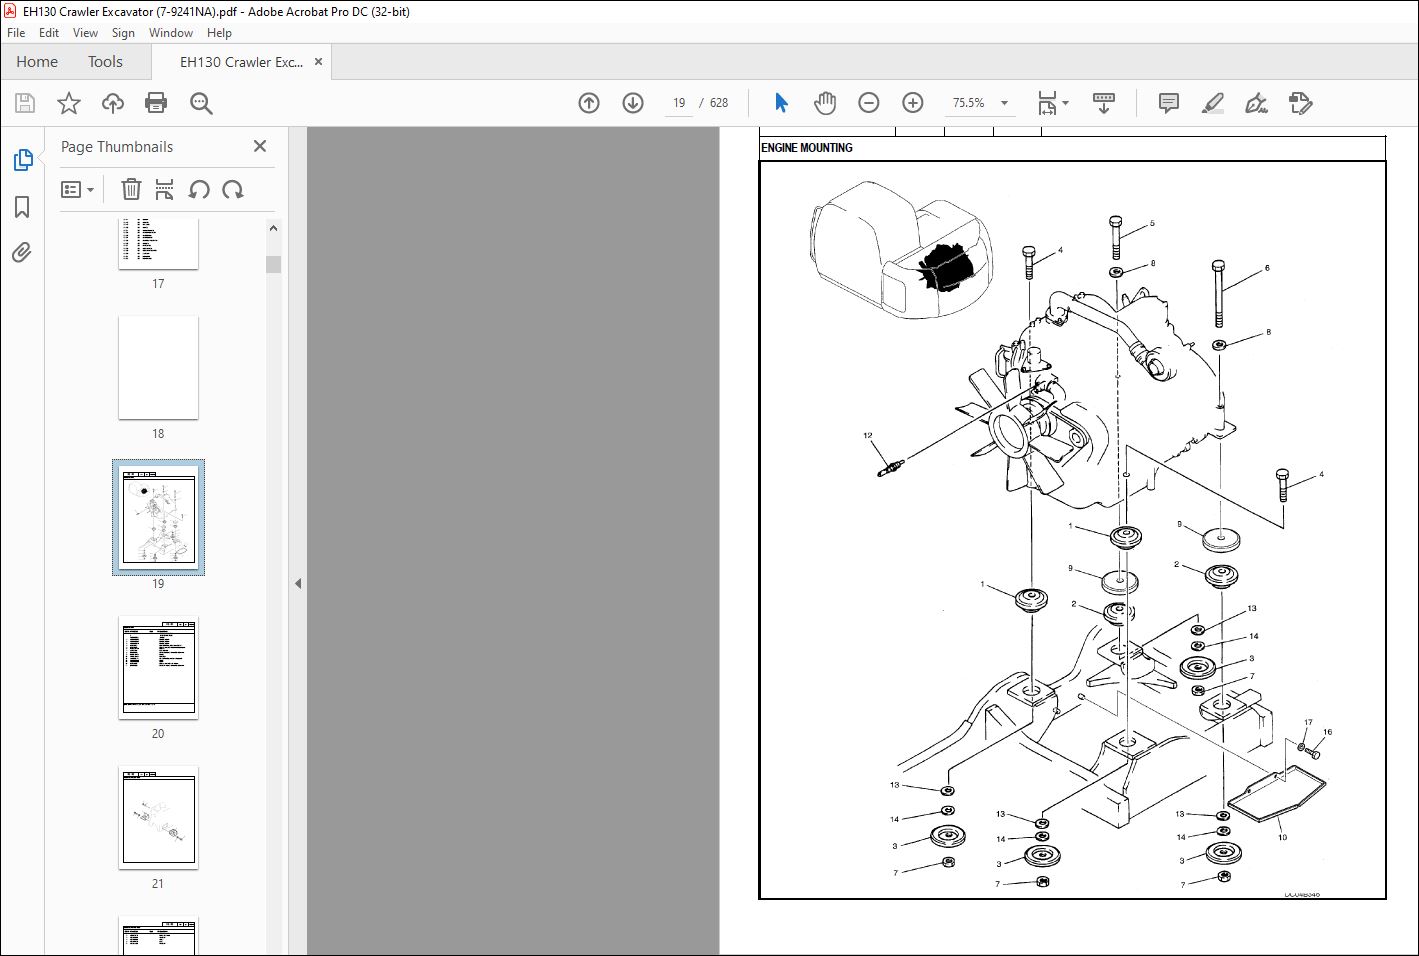This screenshot has width=1419, height=956.
Task: Select the Highlight text tool
Action: (x=1212, y=103)
